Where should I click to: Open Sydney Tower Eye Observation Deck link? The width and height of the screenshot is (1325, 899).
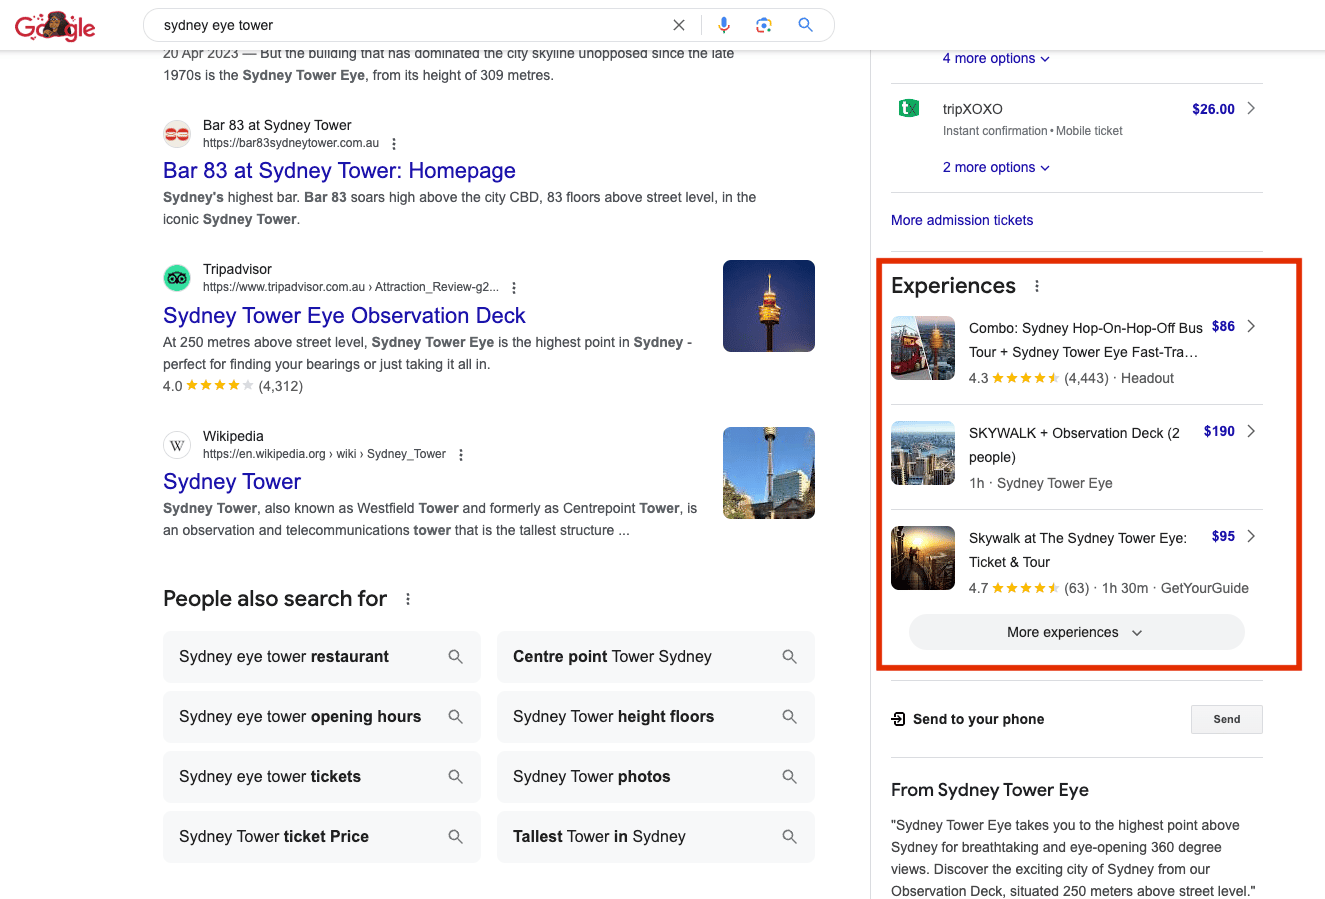click(x=344, y=315)
